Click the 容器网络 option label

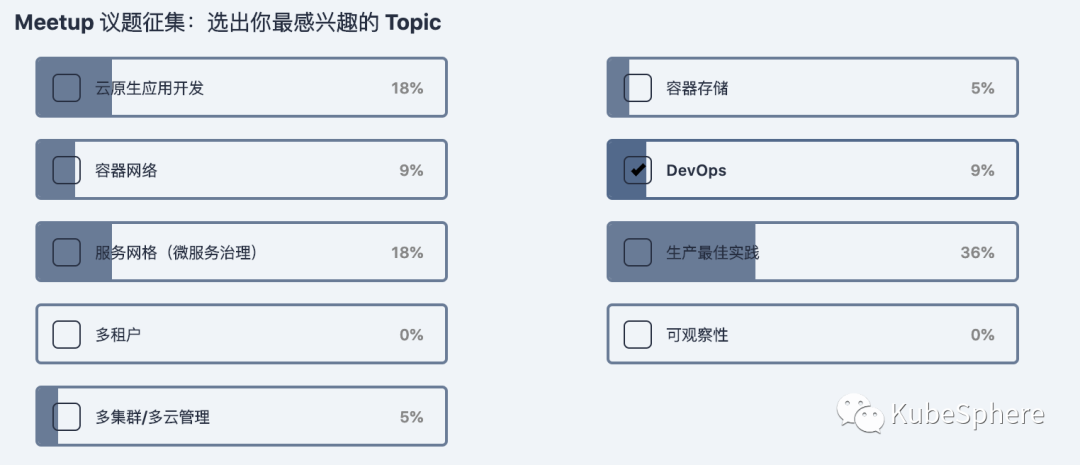point(126,170)
